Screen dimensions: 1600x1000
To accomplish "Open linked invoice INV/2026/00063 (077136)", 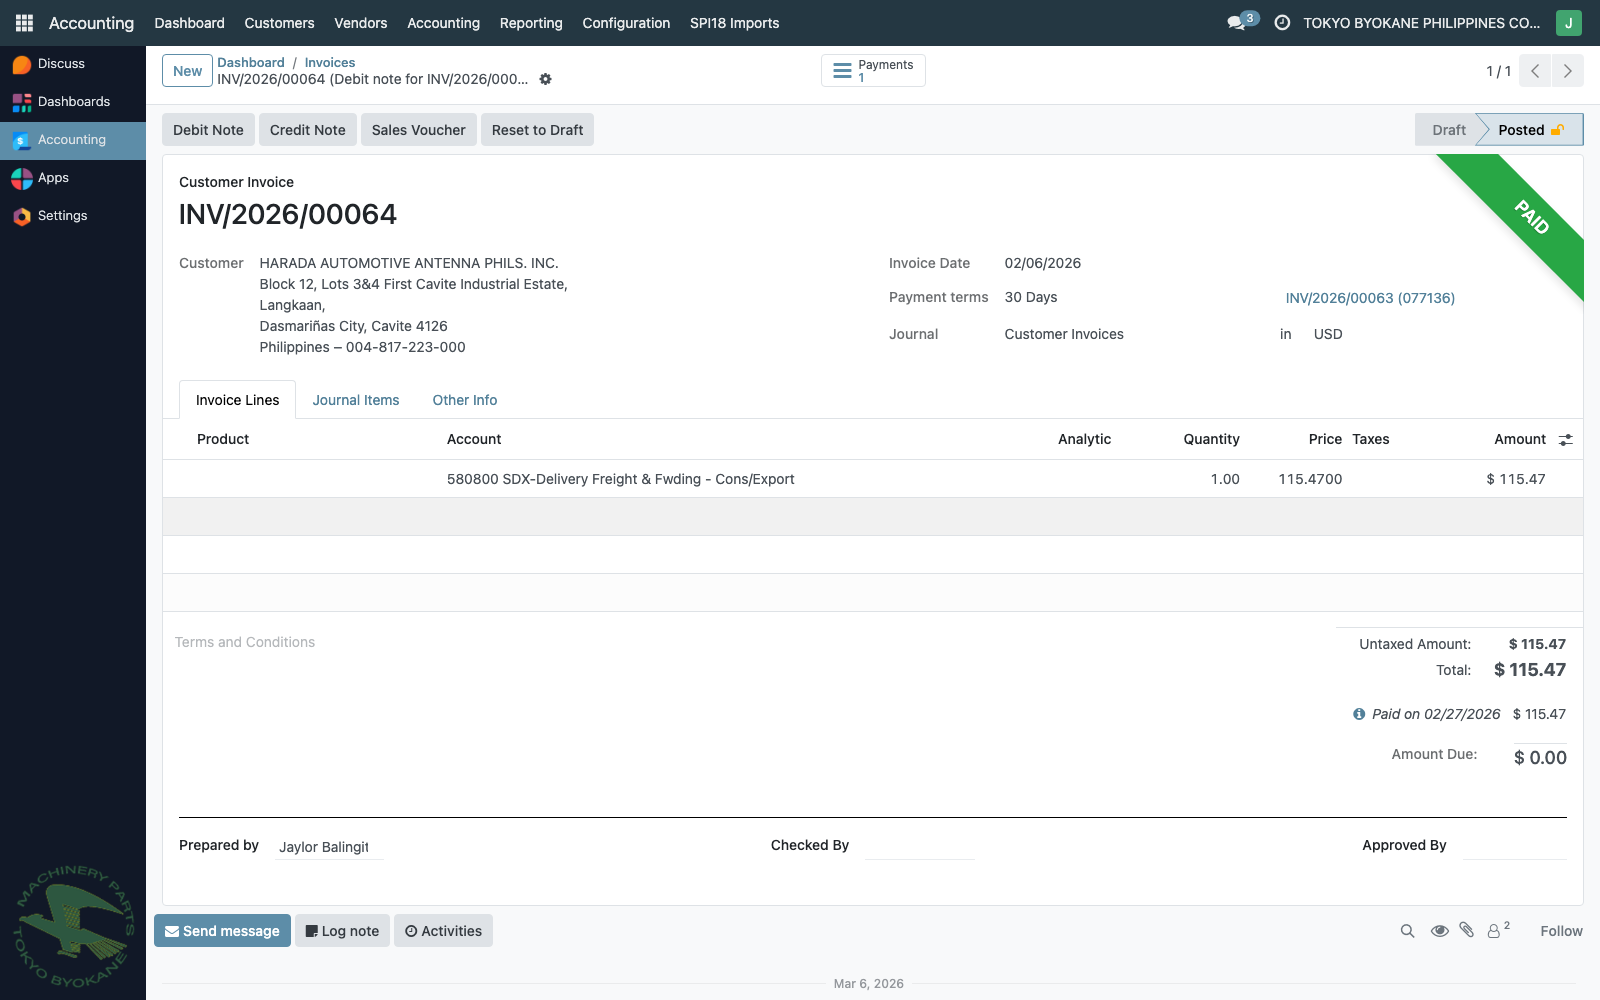I will [1370, 298].
